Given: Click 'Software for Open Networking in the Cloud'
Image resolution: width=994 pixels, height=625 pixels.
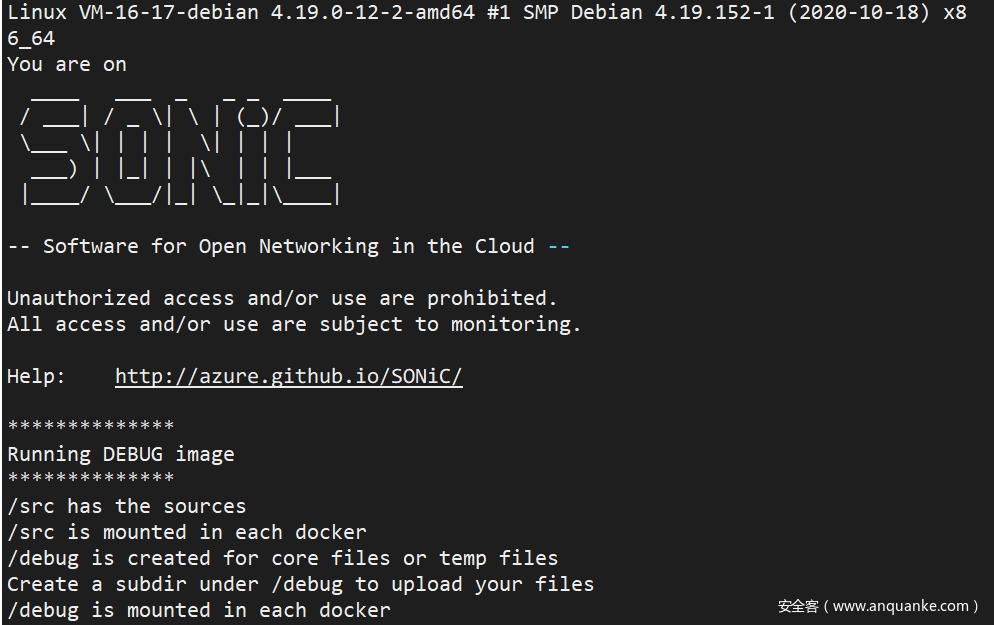Looking at the screenshot, I should pyautogui.click(x=288, y=246).
